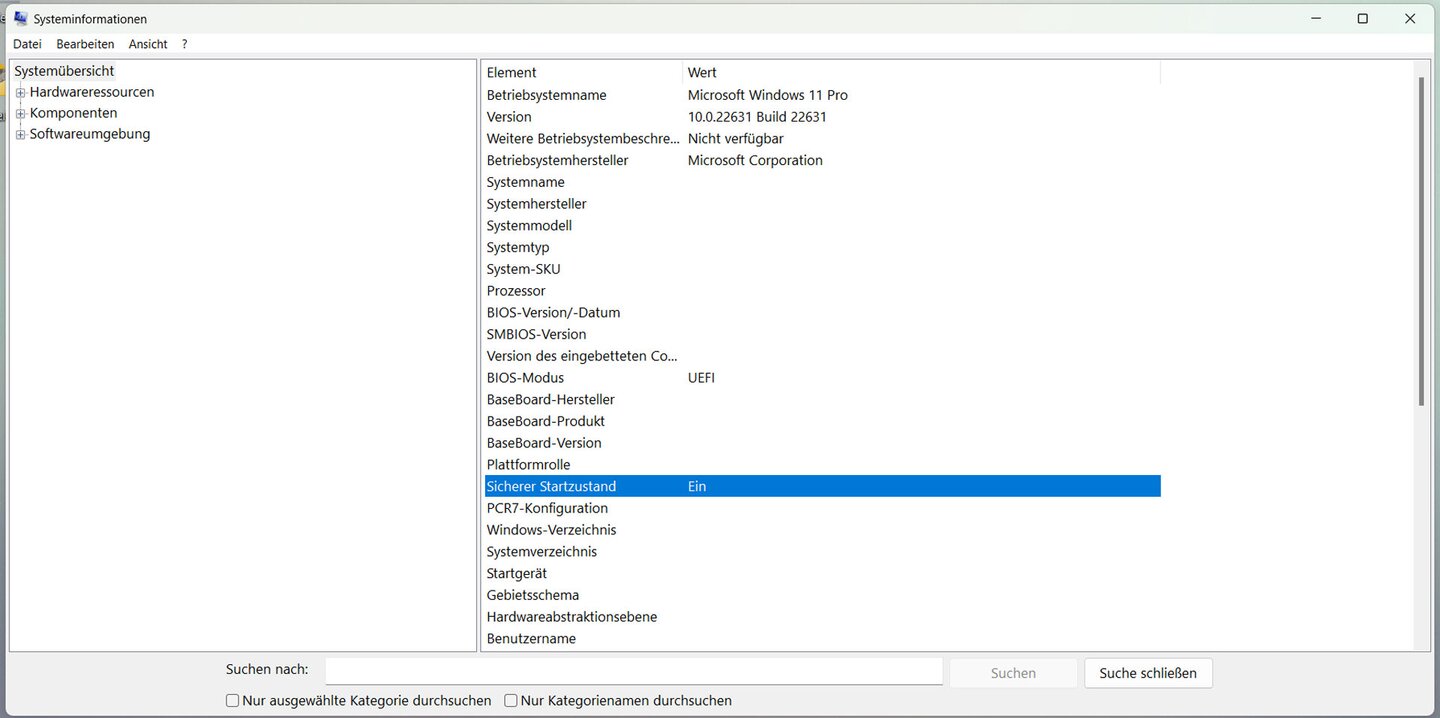Open the help menu via the question mark

[184, 44]
